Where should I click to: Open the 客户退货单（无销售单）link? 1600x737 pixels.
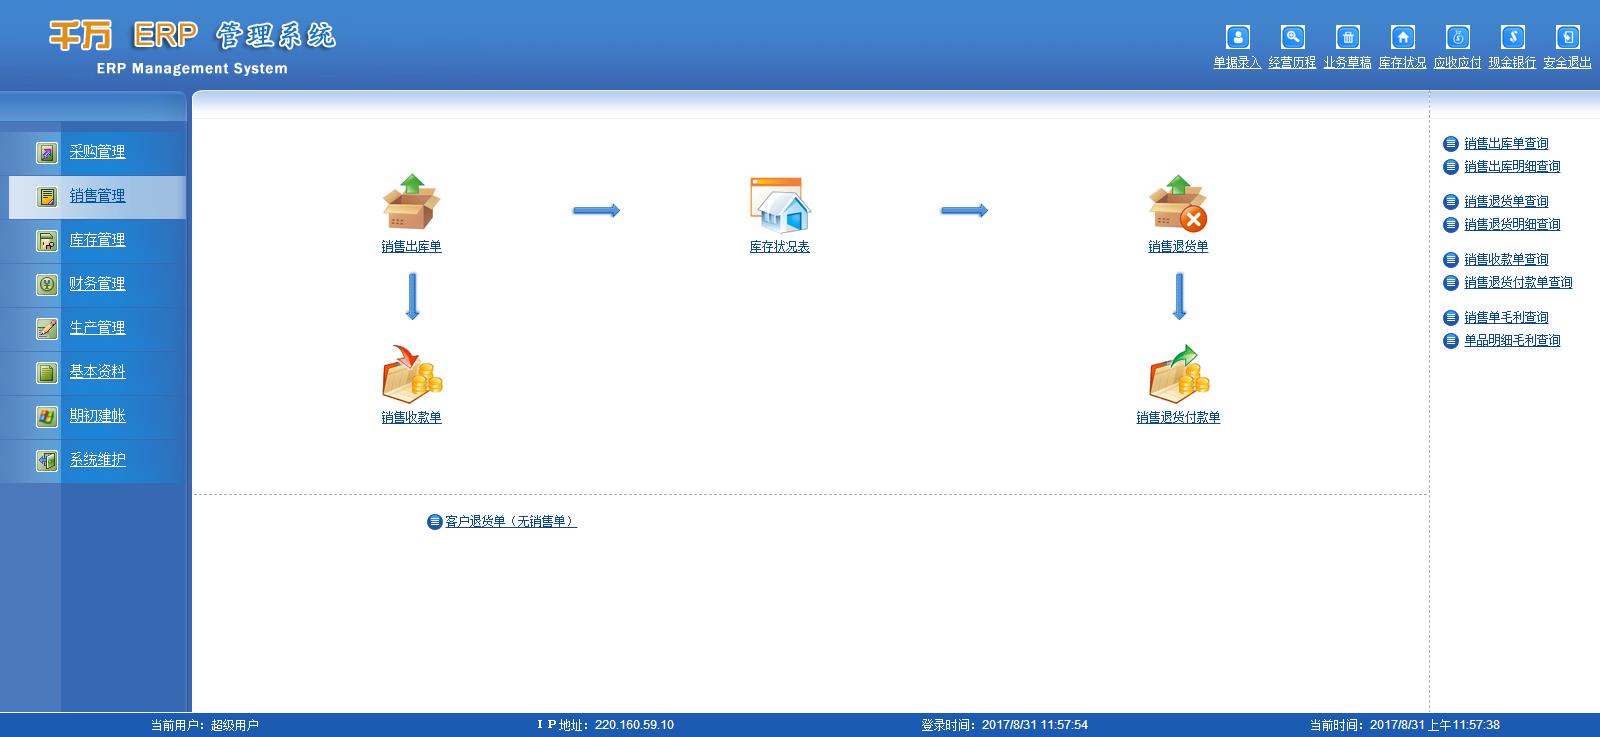click(511, 522)
